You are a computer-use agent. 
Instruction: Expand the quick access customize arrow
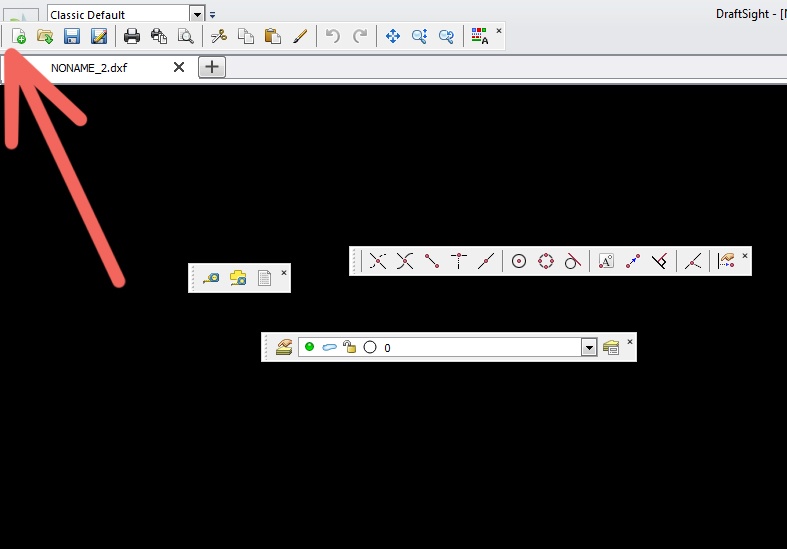213,15
